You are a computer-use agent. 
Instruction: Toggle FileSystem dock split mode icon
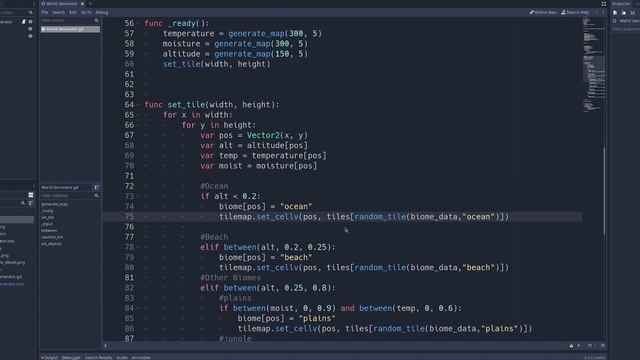click(x=31, y=195)
